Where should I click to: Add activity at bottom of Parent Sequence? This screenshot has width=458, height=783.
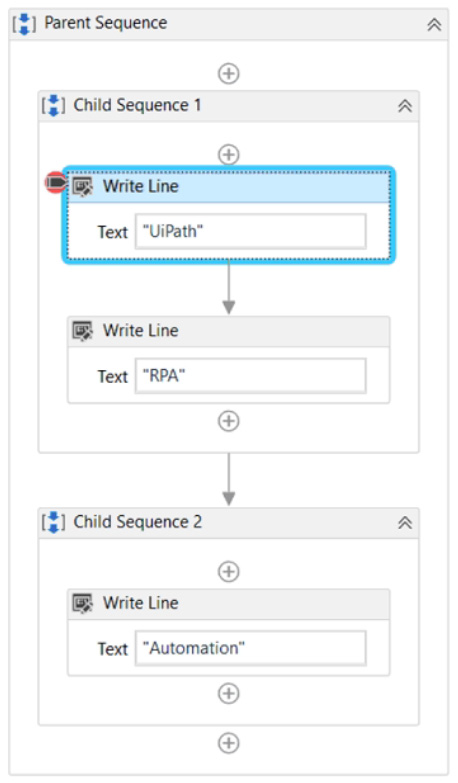(229, 743)
